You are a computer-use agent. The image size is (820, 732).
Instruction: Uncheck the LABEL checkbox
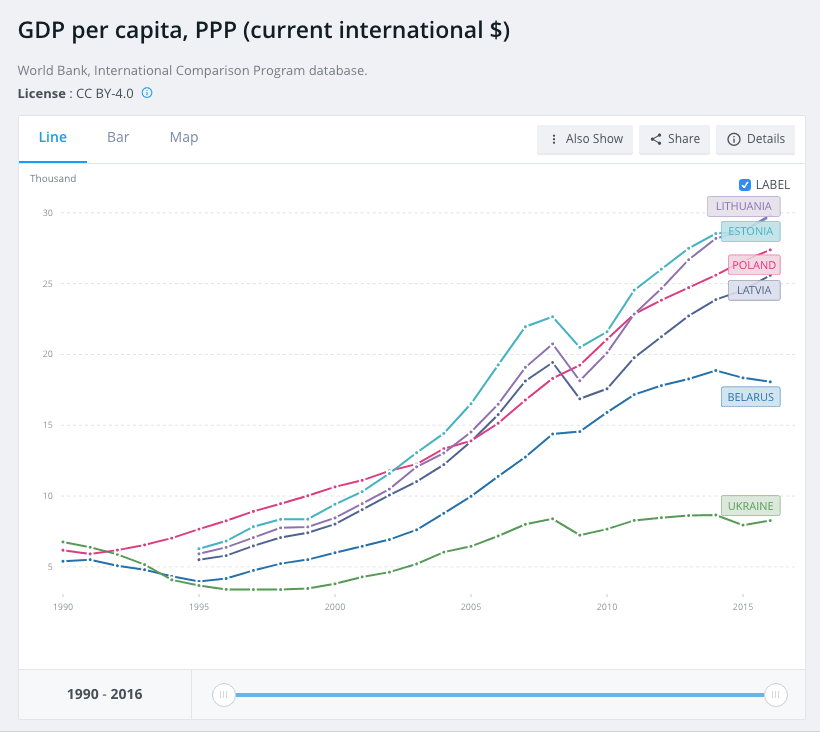[x=745, y=185]
